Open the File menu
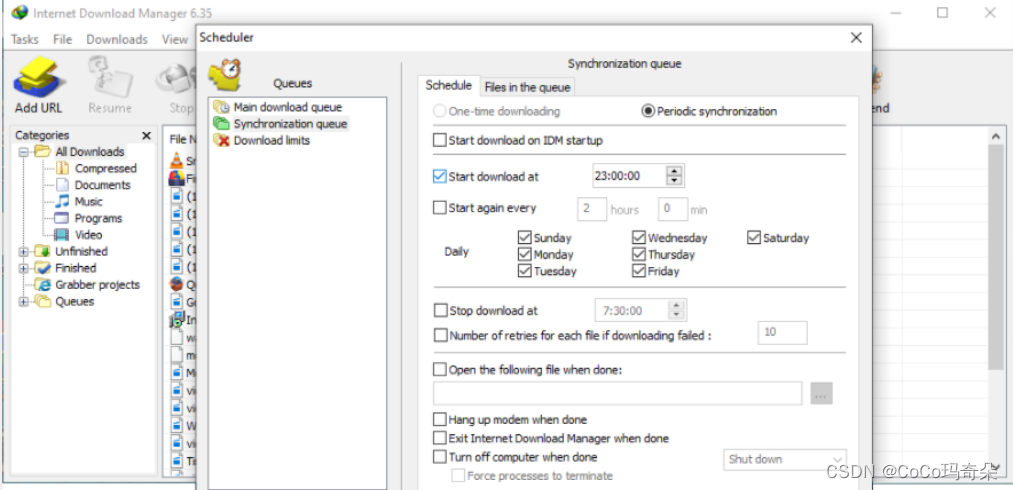Viewport: 1013px width, 490px height. click(x=63, y=39)
